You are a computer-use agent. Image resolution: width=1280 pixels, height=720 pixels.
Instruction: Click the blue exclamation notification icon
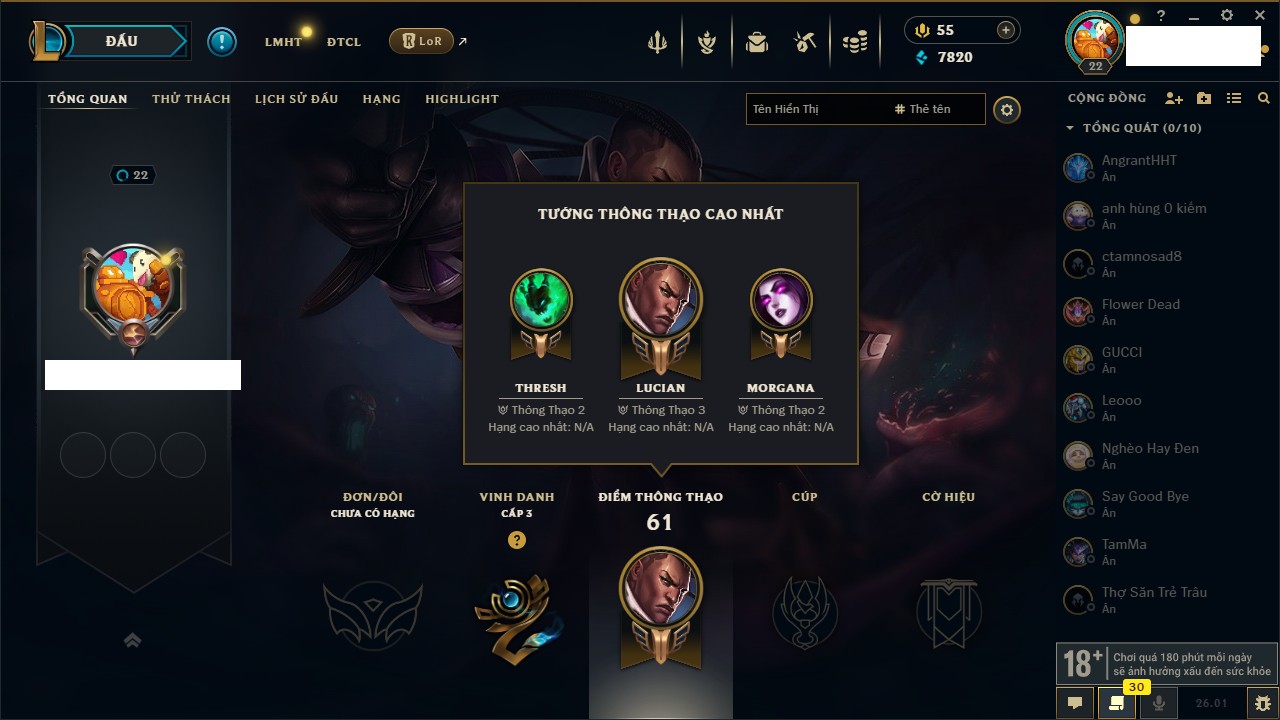222,41
